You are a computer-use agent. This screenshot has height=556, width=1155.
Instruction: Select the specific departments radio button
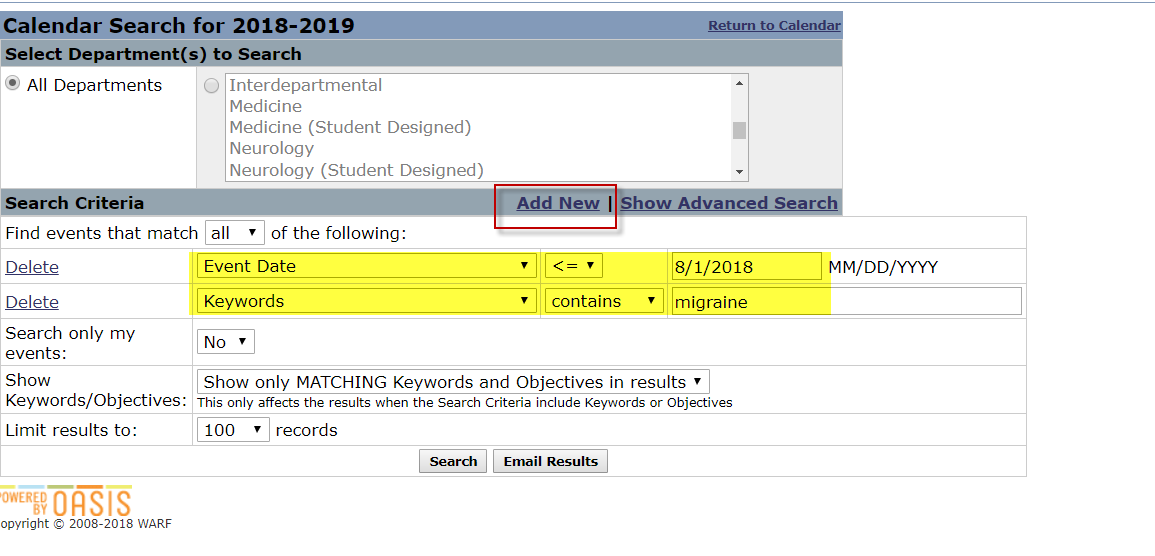pyautogui.click(x=211, y=86)
